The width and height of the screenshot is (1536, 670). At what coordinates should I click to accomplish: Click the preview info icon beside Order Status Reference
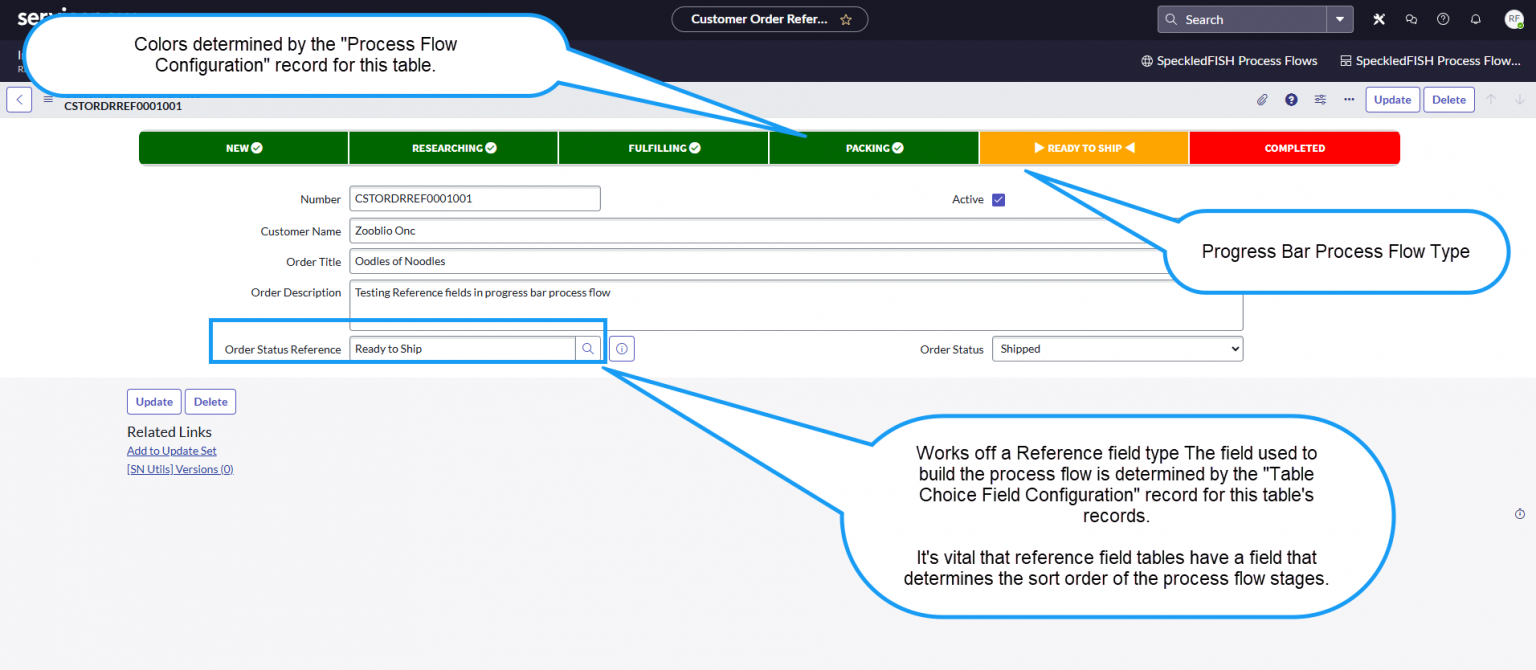tap(620, 348)
